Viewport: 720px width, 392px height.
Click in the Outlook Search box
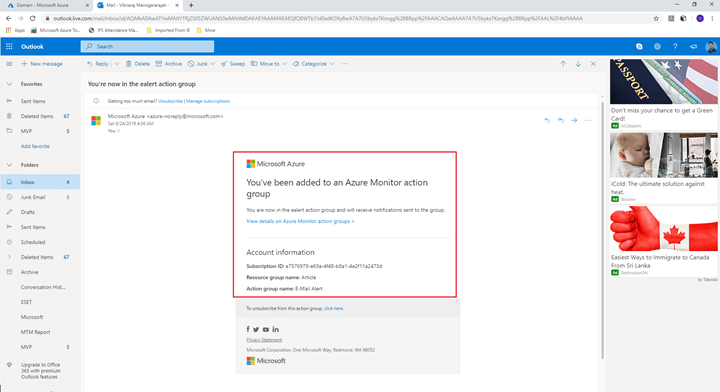click(x=147, y=46)
